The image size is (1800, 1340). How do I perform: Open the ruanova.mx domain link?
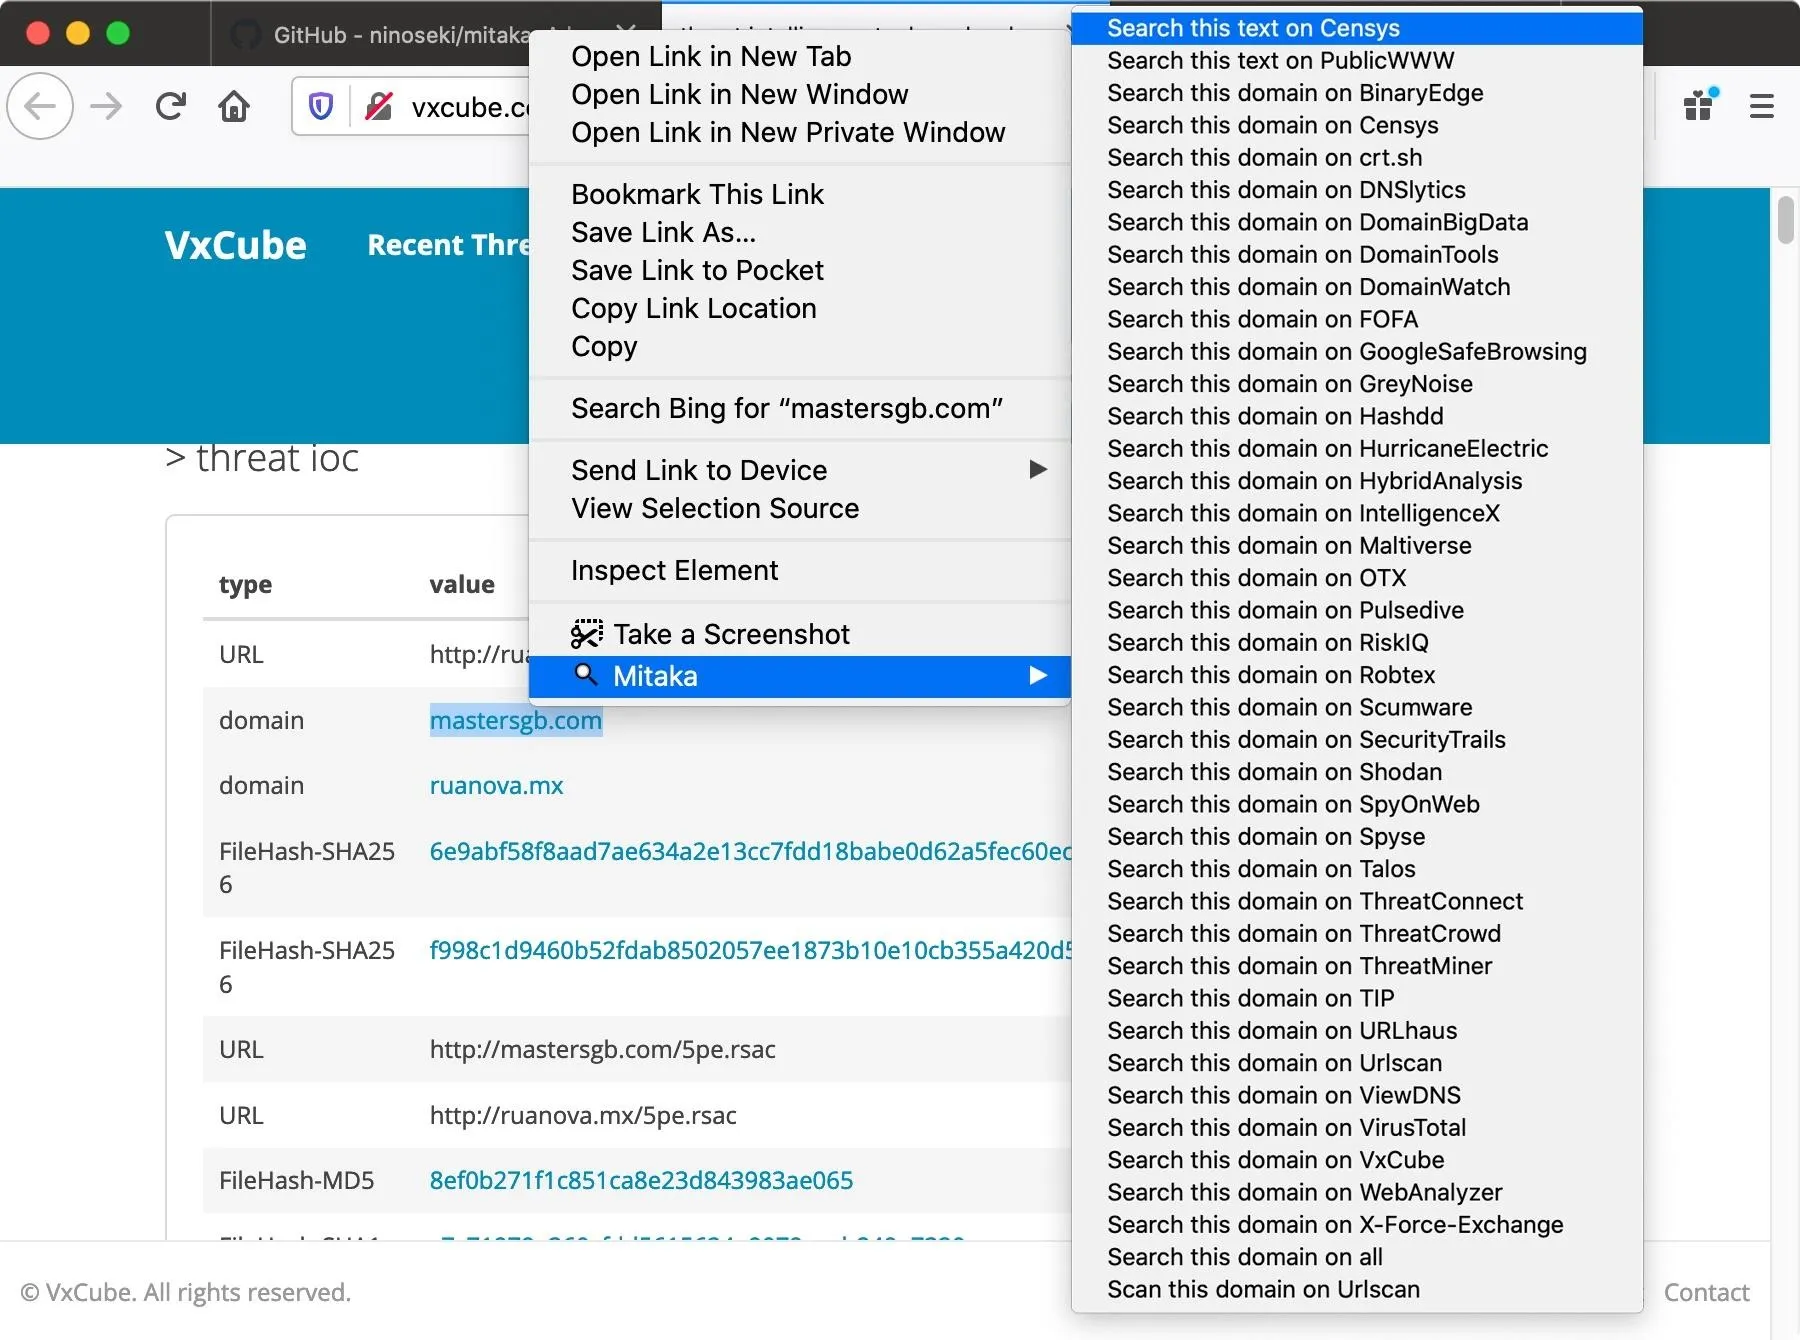(497, 786)
